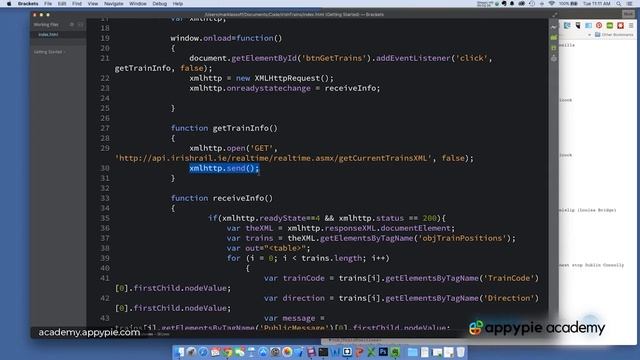Click the green extension icon in browser toolbar
Viewport: 640px width, 360px height.
609,25
